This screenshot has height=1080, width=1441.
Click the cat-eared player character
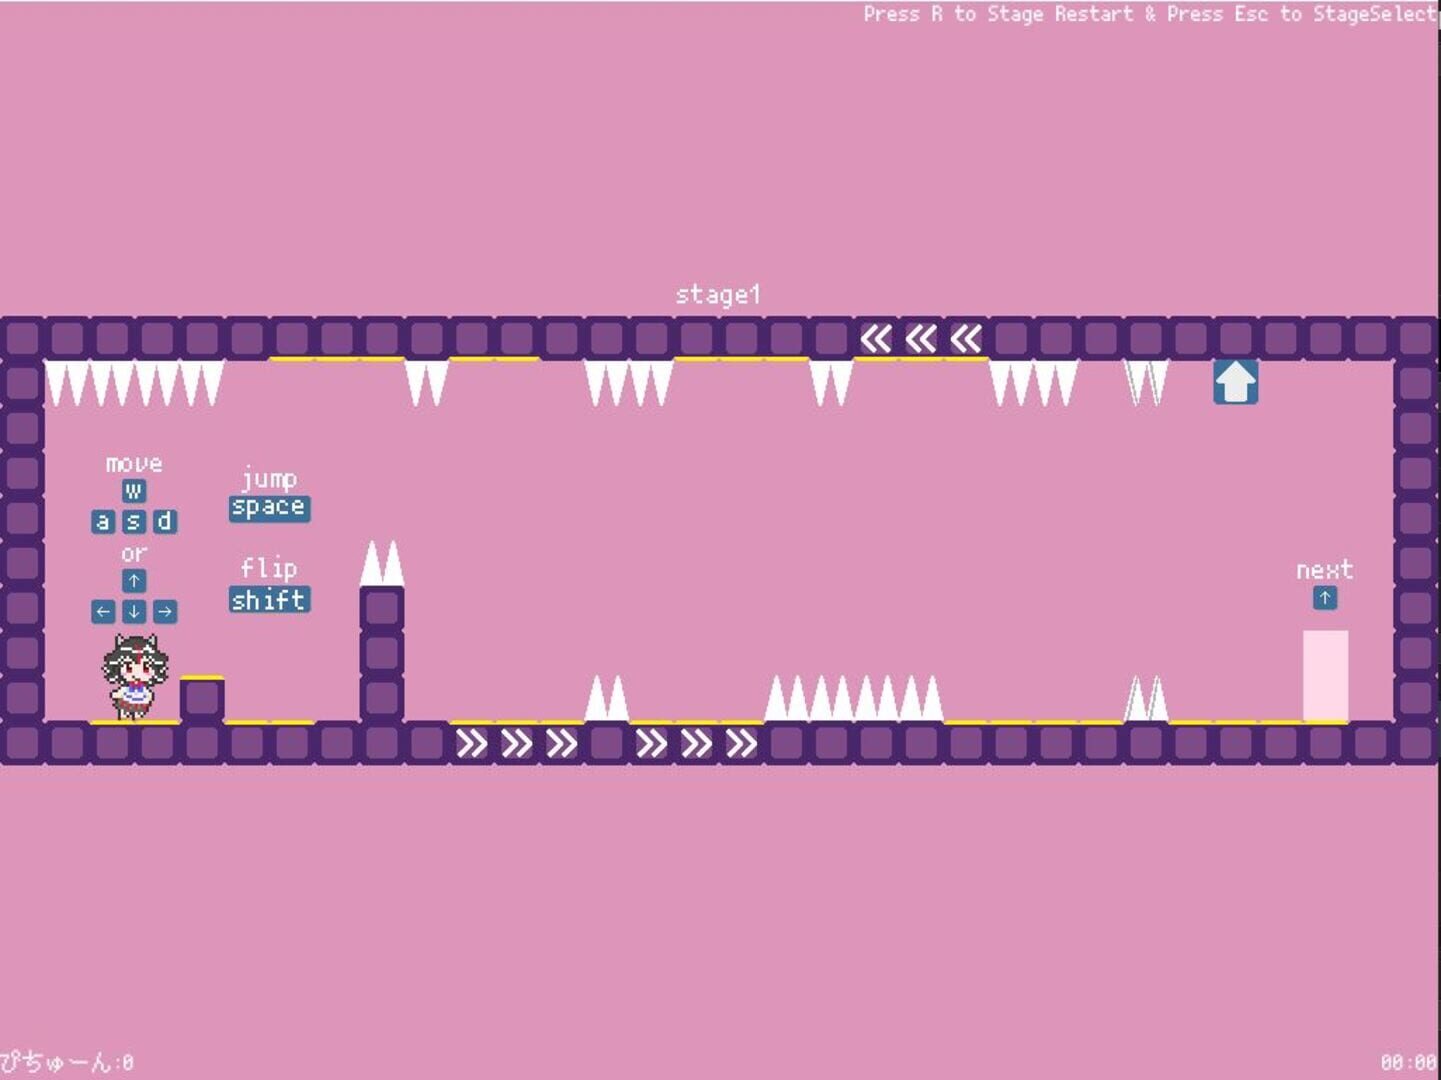[x=135, y=676]
